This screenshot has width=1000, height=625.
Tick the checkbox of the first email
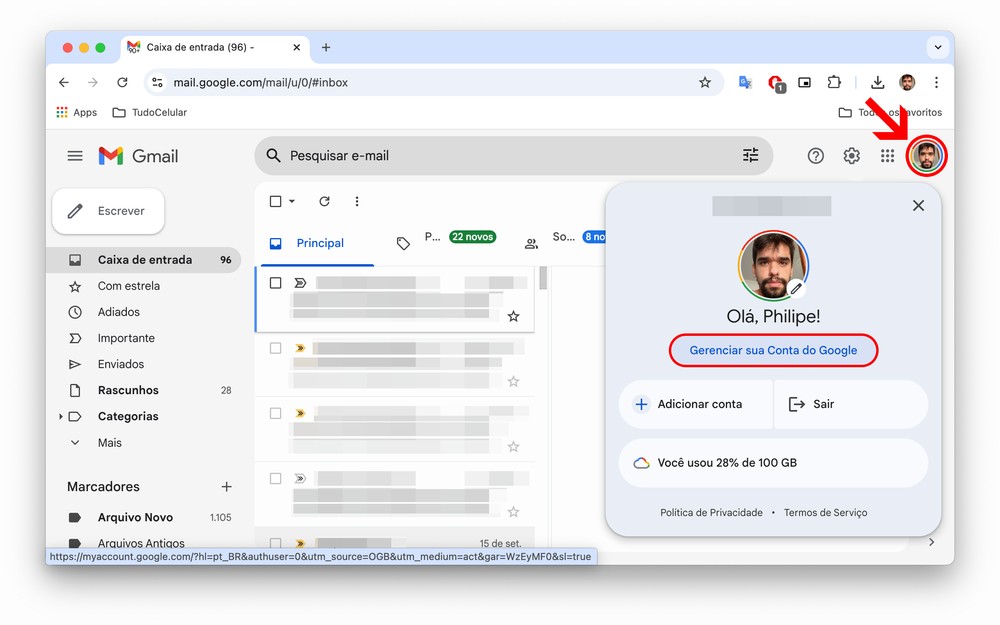click(x=276, y=283)
